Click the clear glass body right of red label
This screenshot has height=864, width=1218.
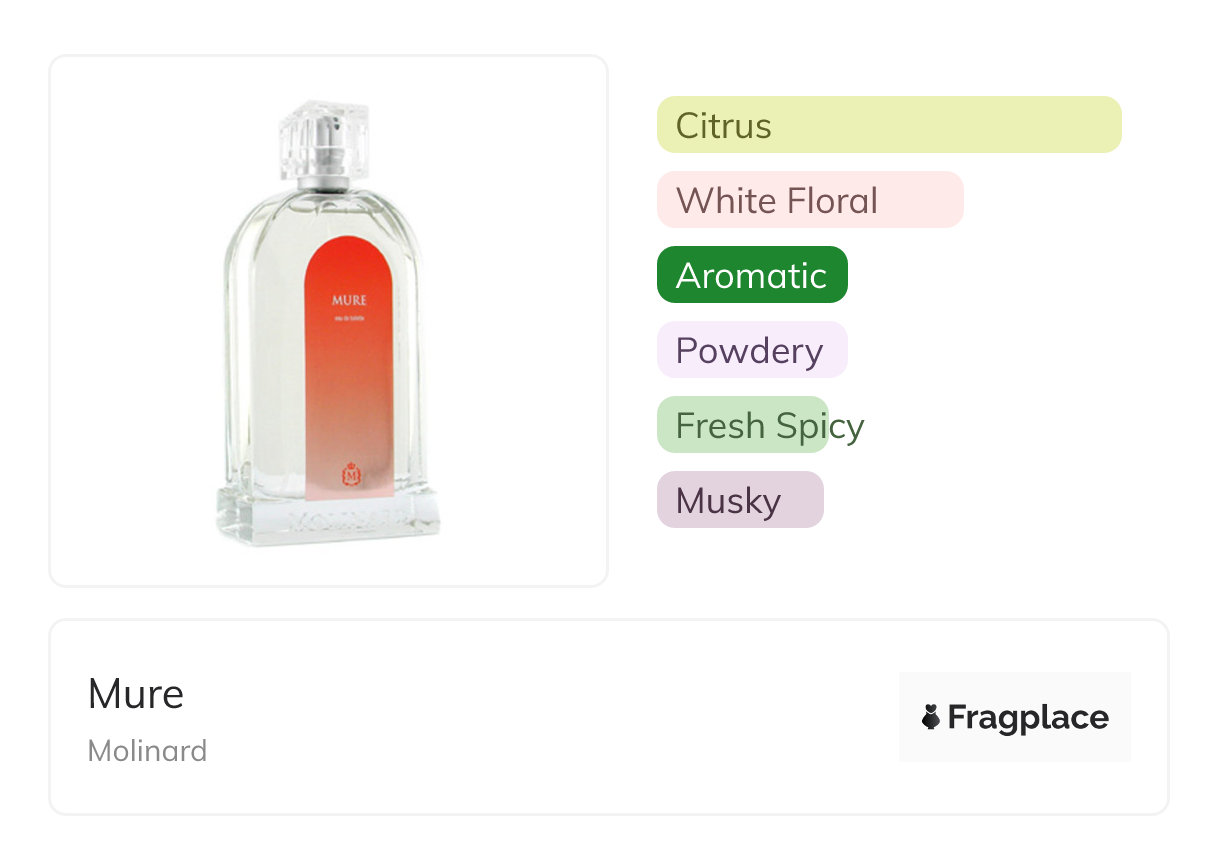pyautogui.click(x=409, y=350)
